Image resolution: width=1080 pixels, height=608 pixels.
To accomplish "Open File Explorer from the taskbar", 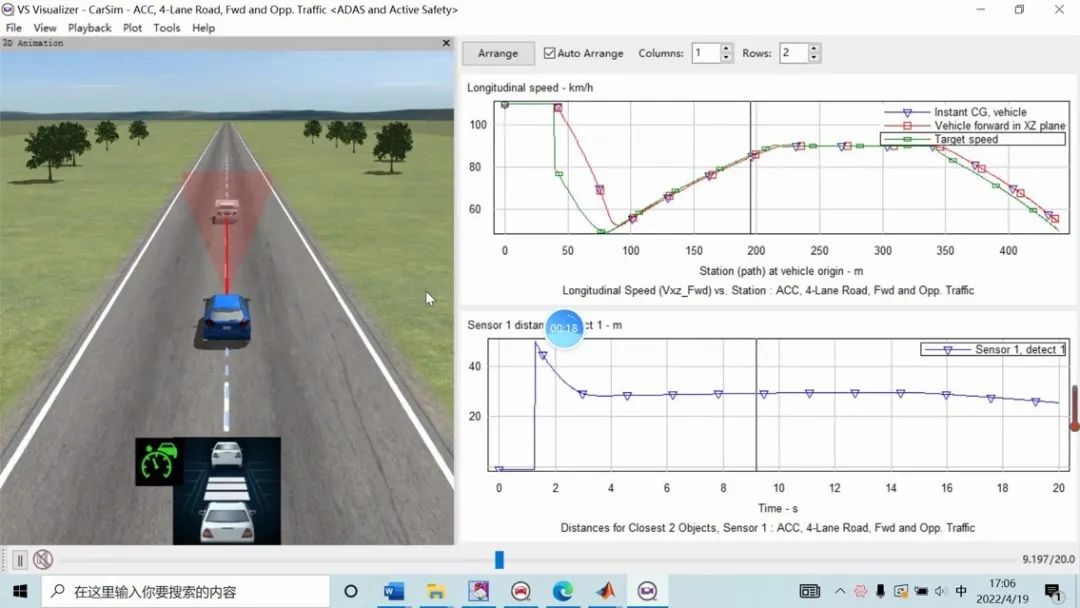I will point(436,591).
